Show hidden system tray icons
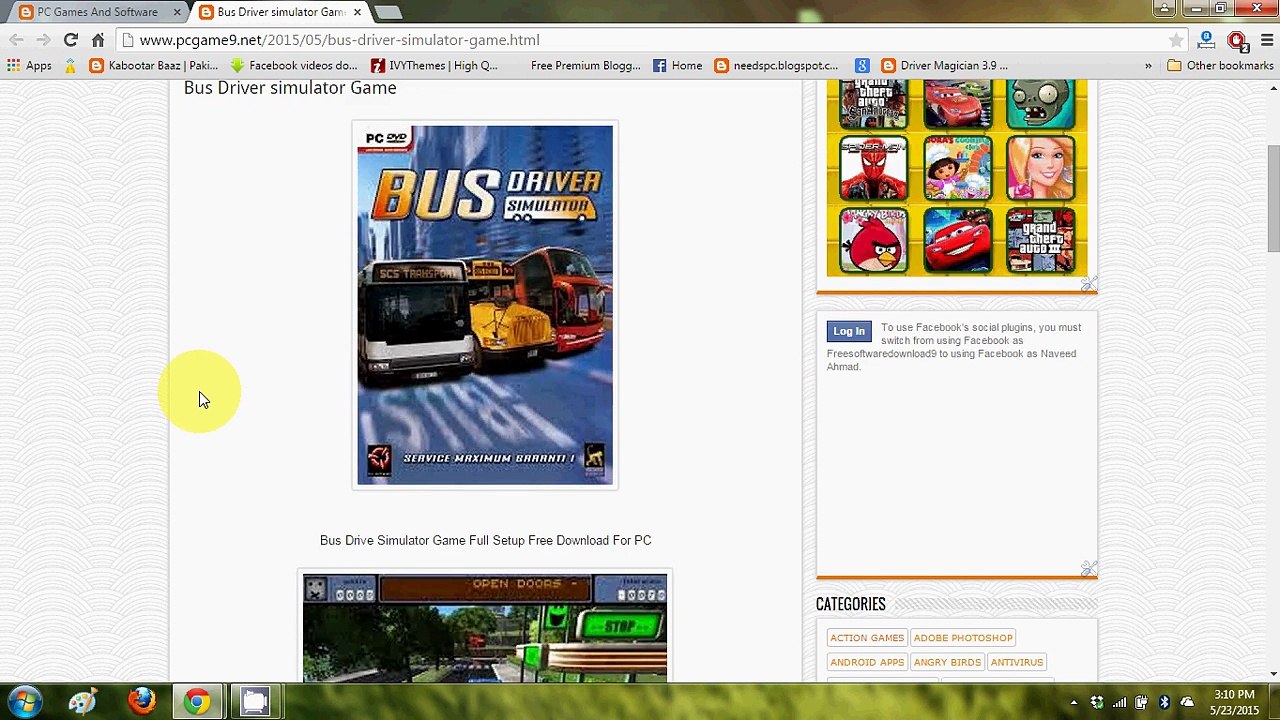Image resolution: width=1280 pixels, height=720 pixels. 1074,702
